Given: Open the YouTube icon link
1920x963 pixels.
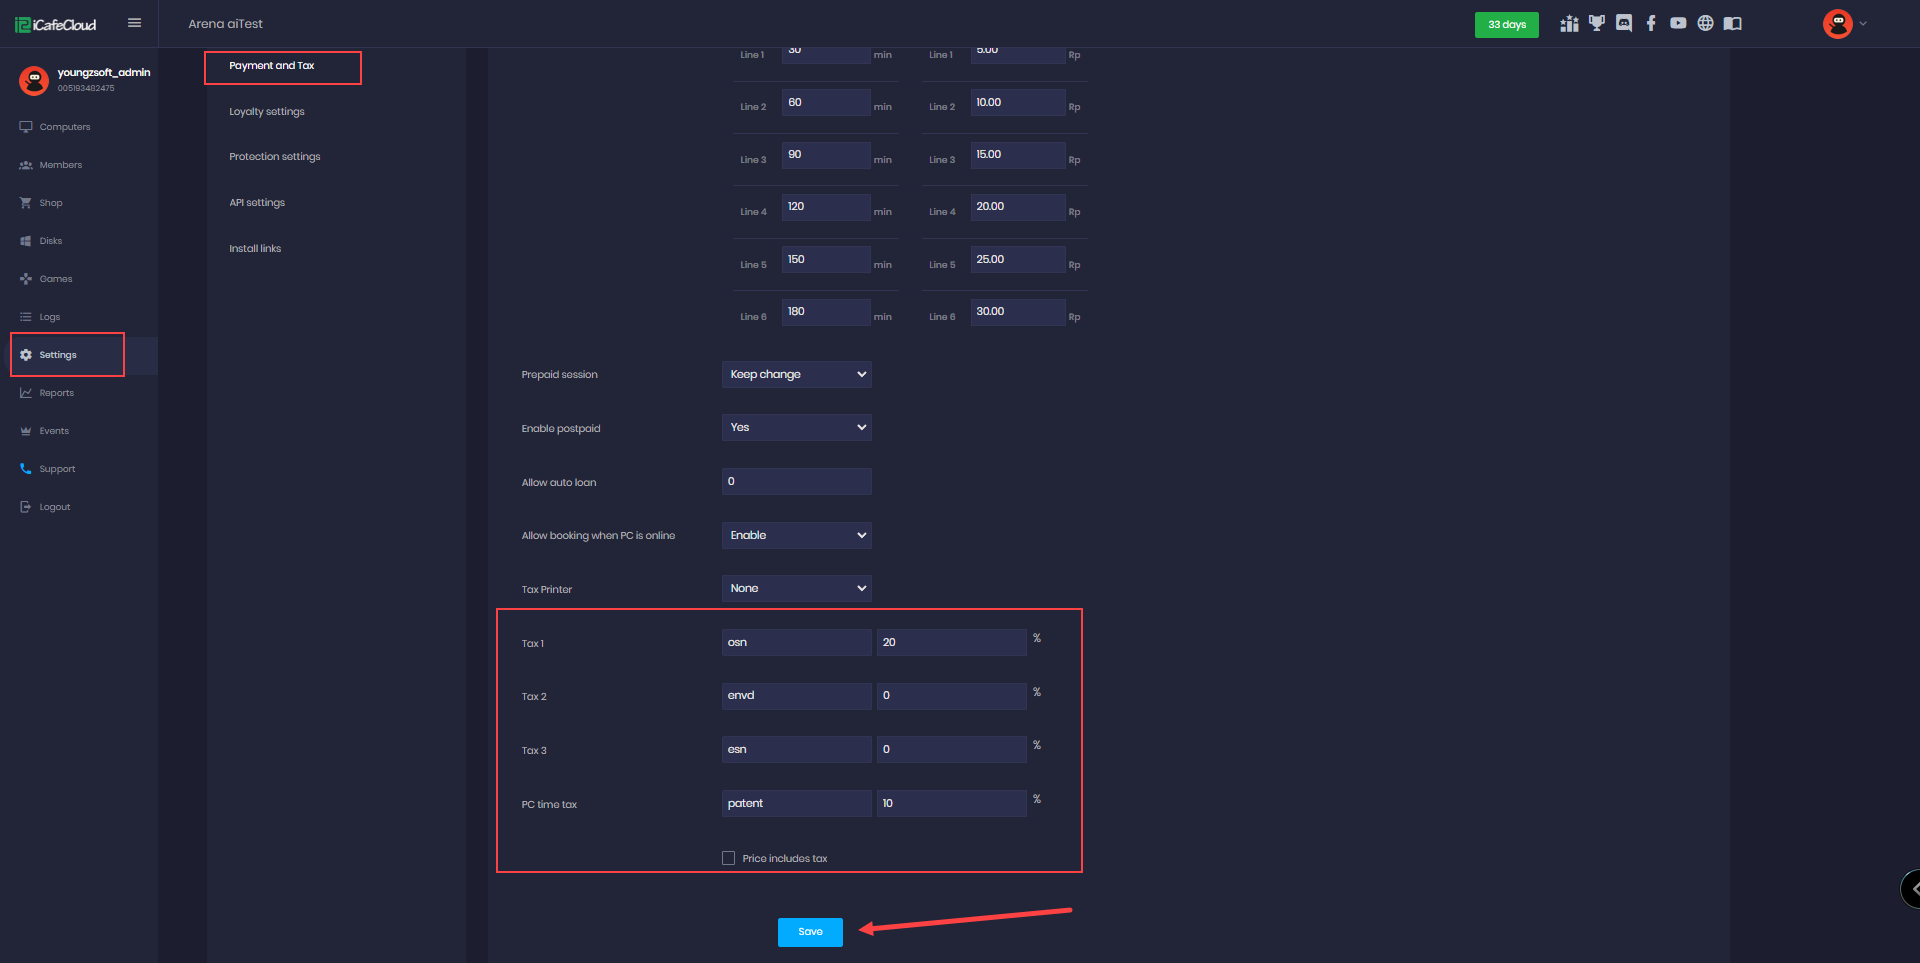Looking at the screenshot, I should (x=1678, y=24).
